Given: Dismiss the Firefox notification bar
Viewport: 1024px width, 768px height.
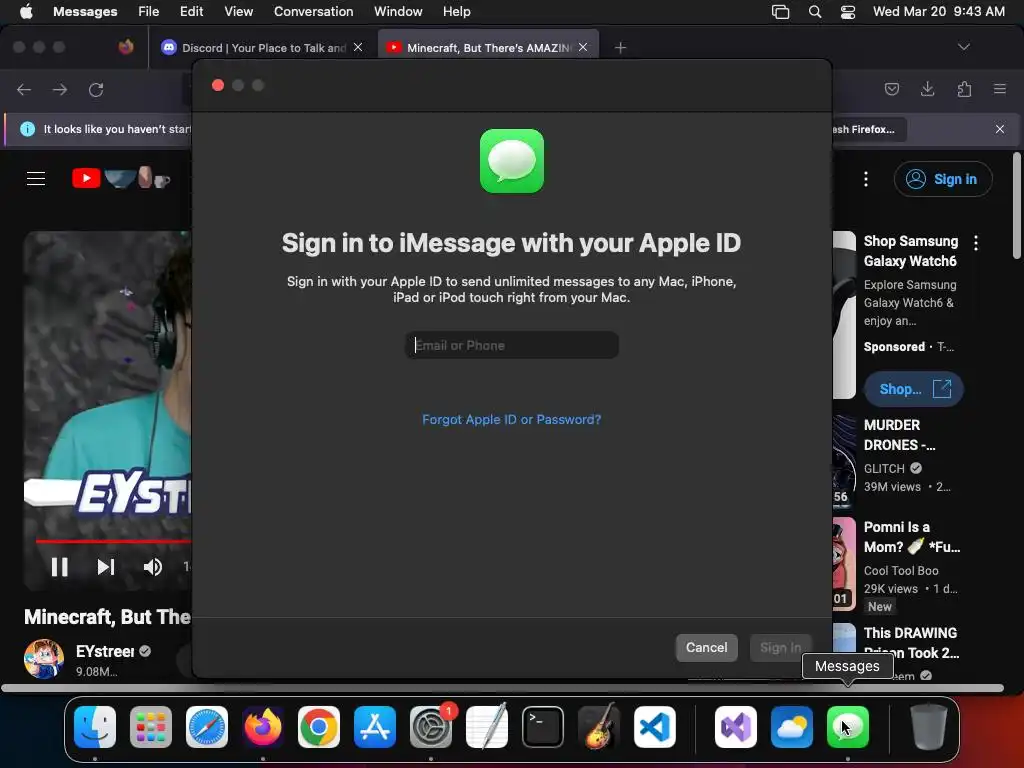Looking at the screenshot, I should [x=1000, y=129].
